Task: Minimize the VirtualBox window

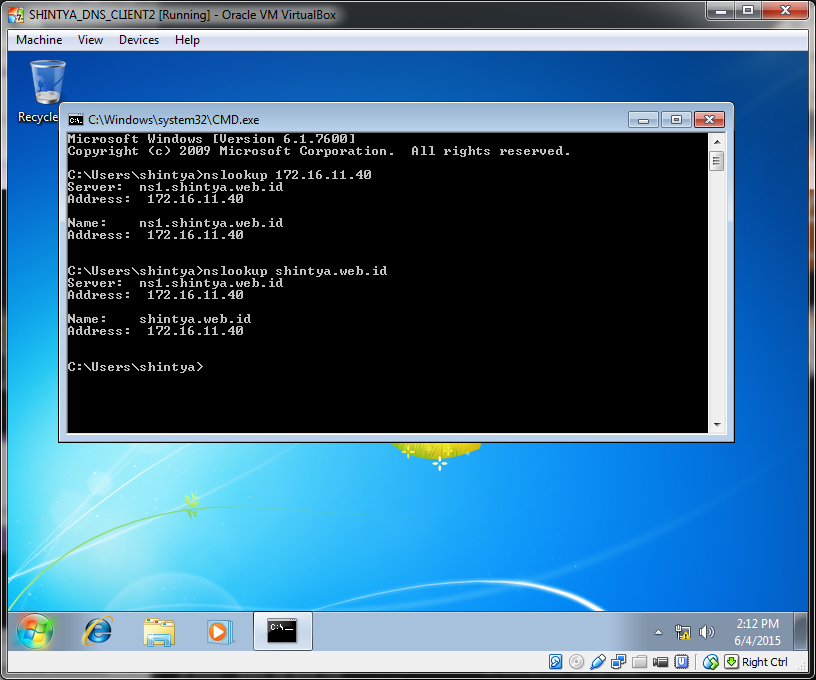Action: click(x=721, y=10)
